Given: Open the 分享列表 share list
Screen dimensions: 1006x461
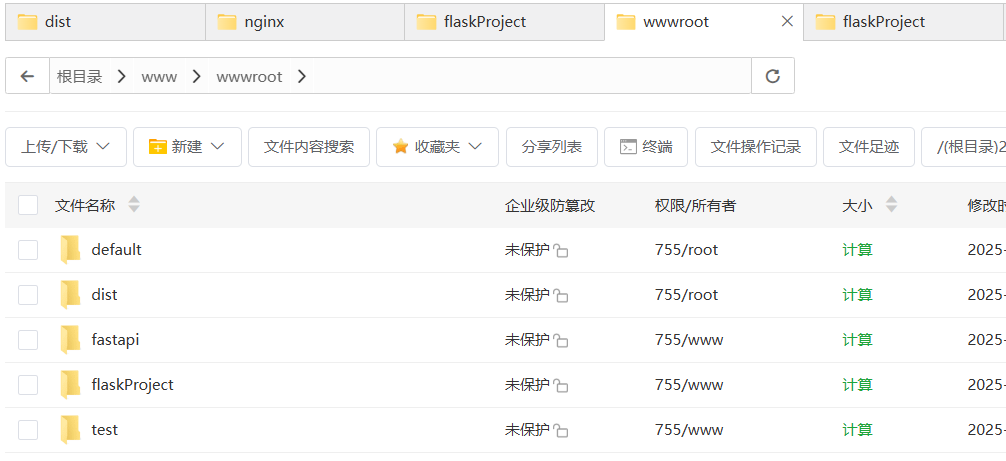Looking at the screenshot, I should (x=552, y=147).
